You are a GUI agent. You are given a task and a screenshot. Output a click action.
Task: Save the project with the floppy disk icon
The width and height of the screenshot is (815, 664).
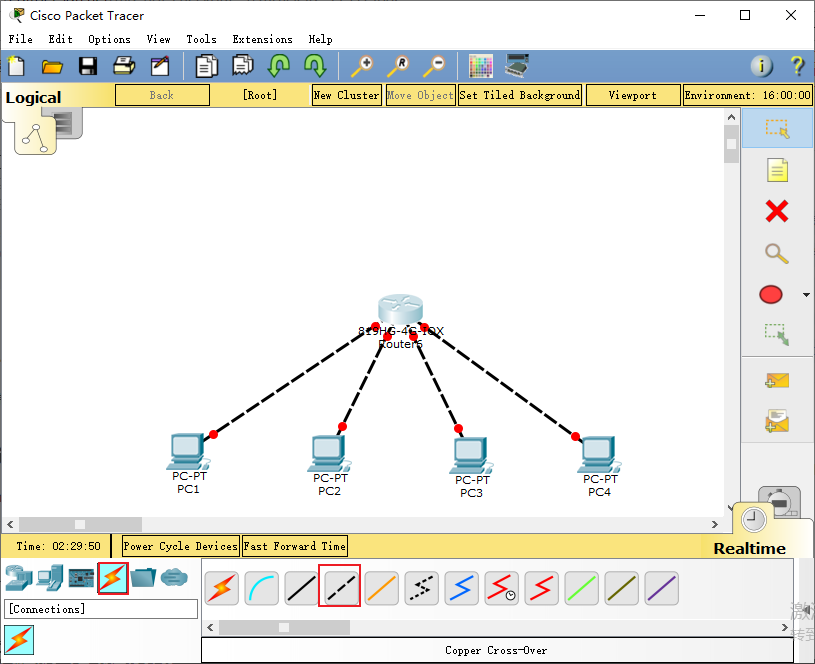point(88,67)
